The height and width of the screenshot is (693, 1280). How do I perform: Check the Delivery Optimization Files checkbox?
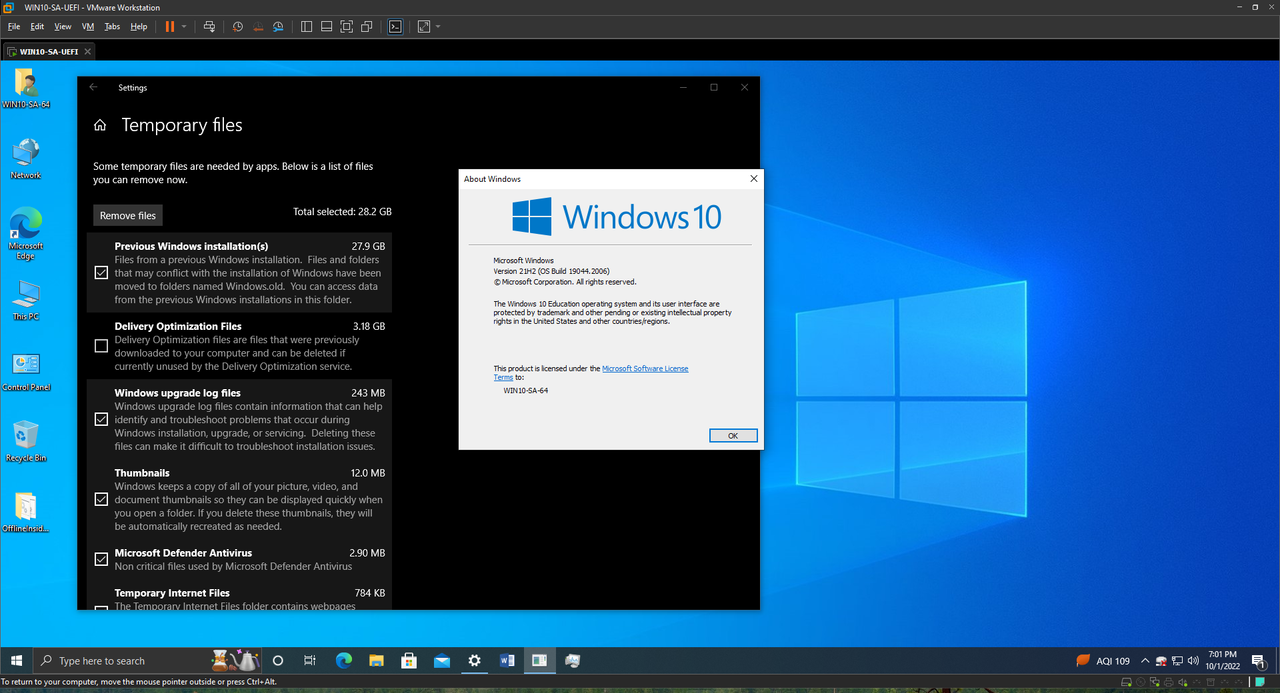(101, 346)
